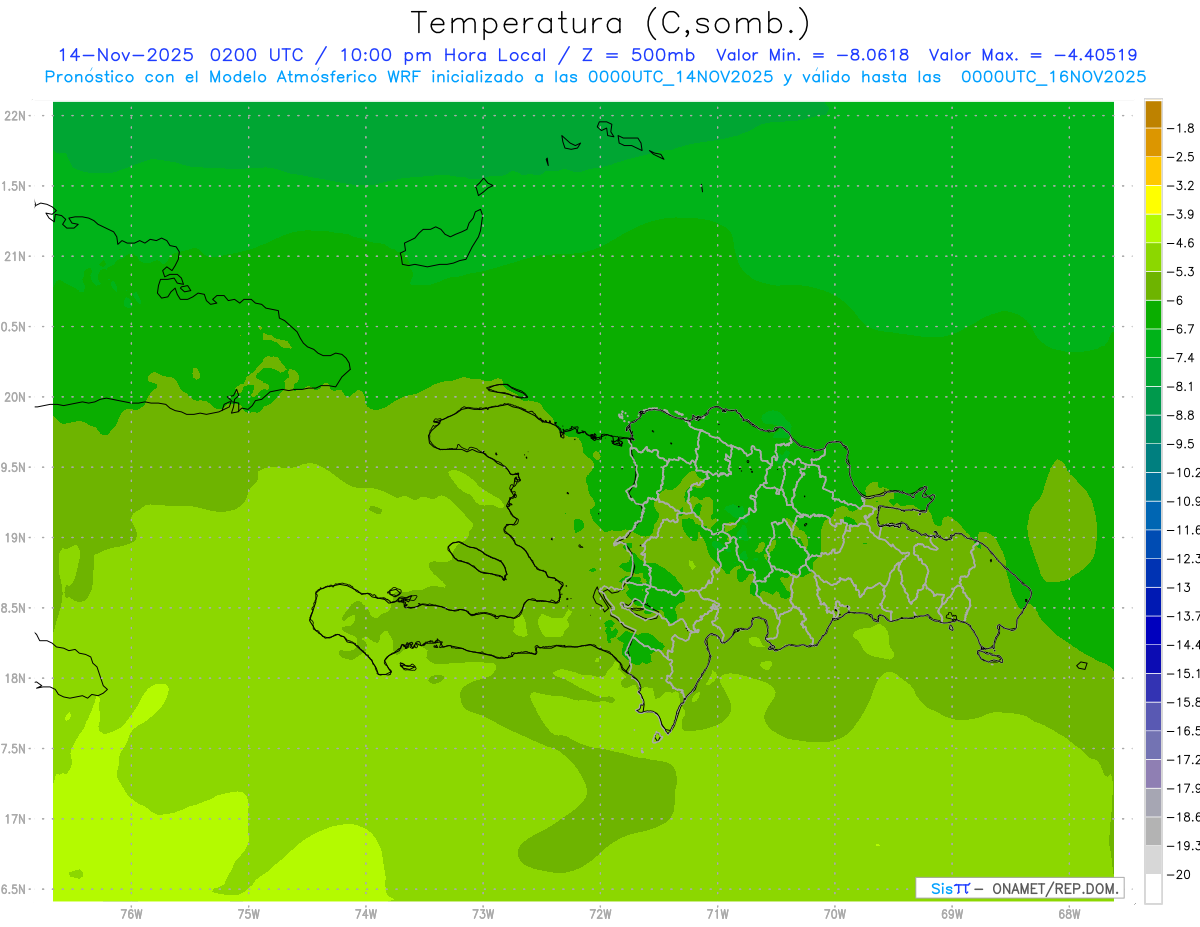Click the -13 colorbar value label

(x=1179, y=587)
